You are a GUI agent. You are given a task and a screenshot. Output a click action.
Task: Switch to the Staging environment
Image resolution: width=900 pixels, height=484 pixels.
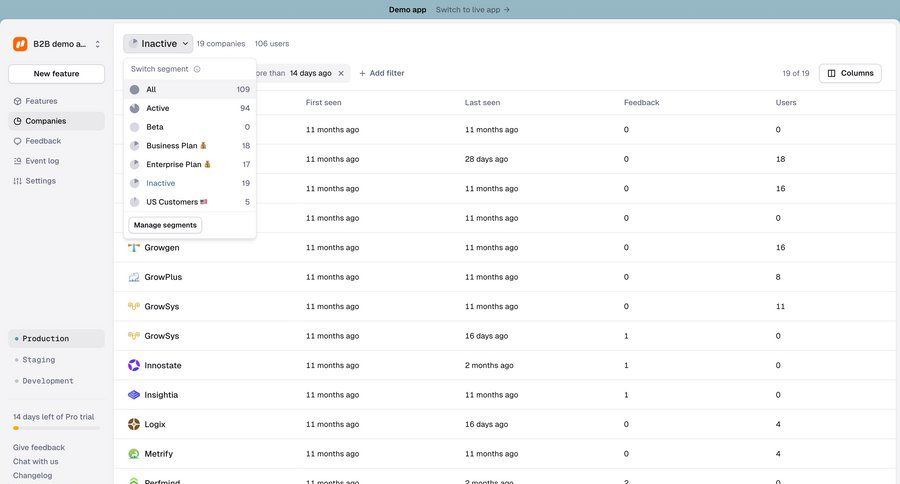point(56,360)
